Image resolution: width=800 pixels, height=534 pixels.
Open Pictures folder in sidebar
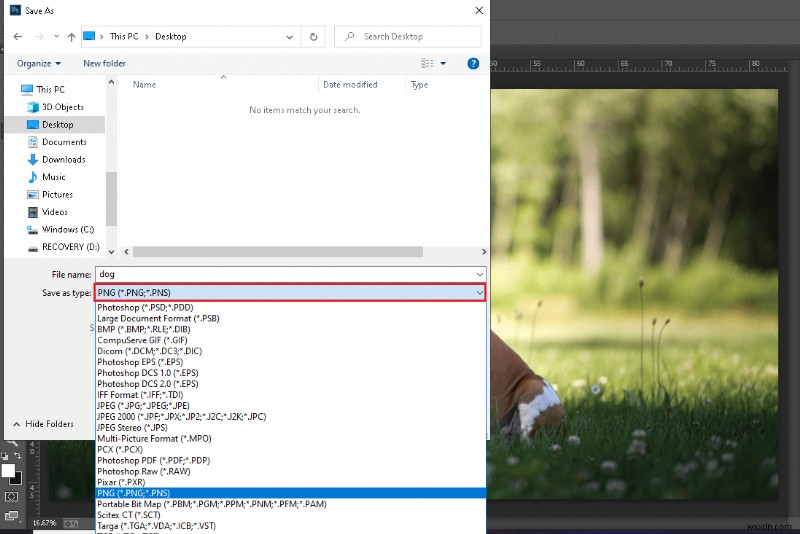click(57, 194)
